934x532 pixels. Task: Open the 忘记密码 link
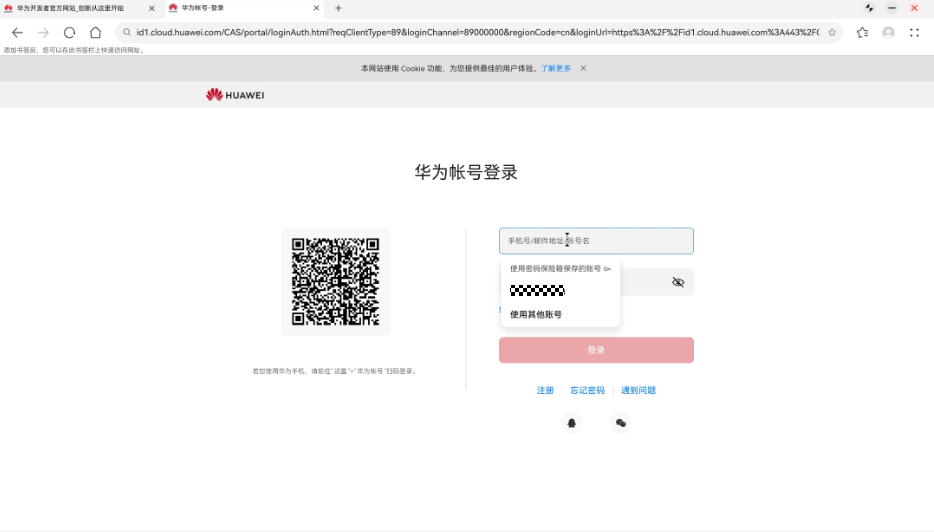587,390
